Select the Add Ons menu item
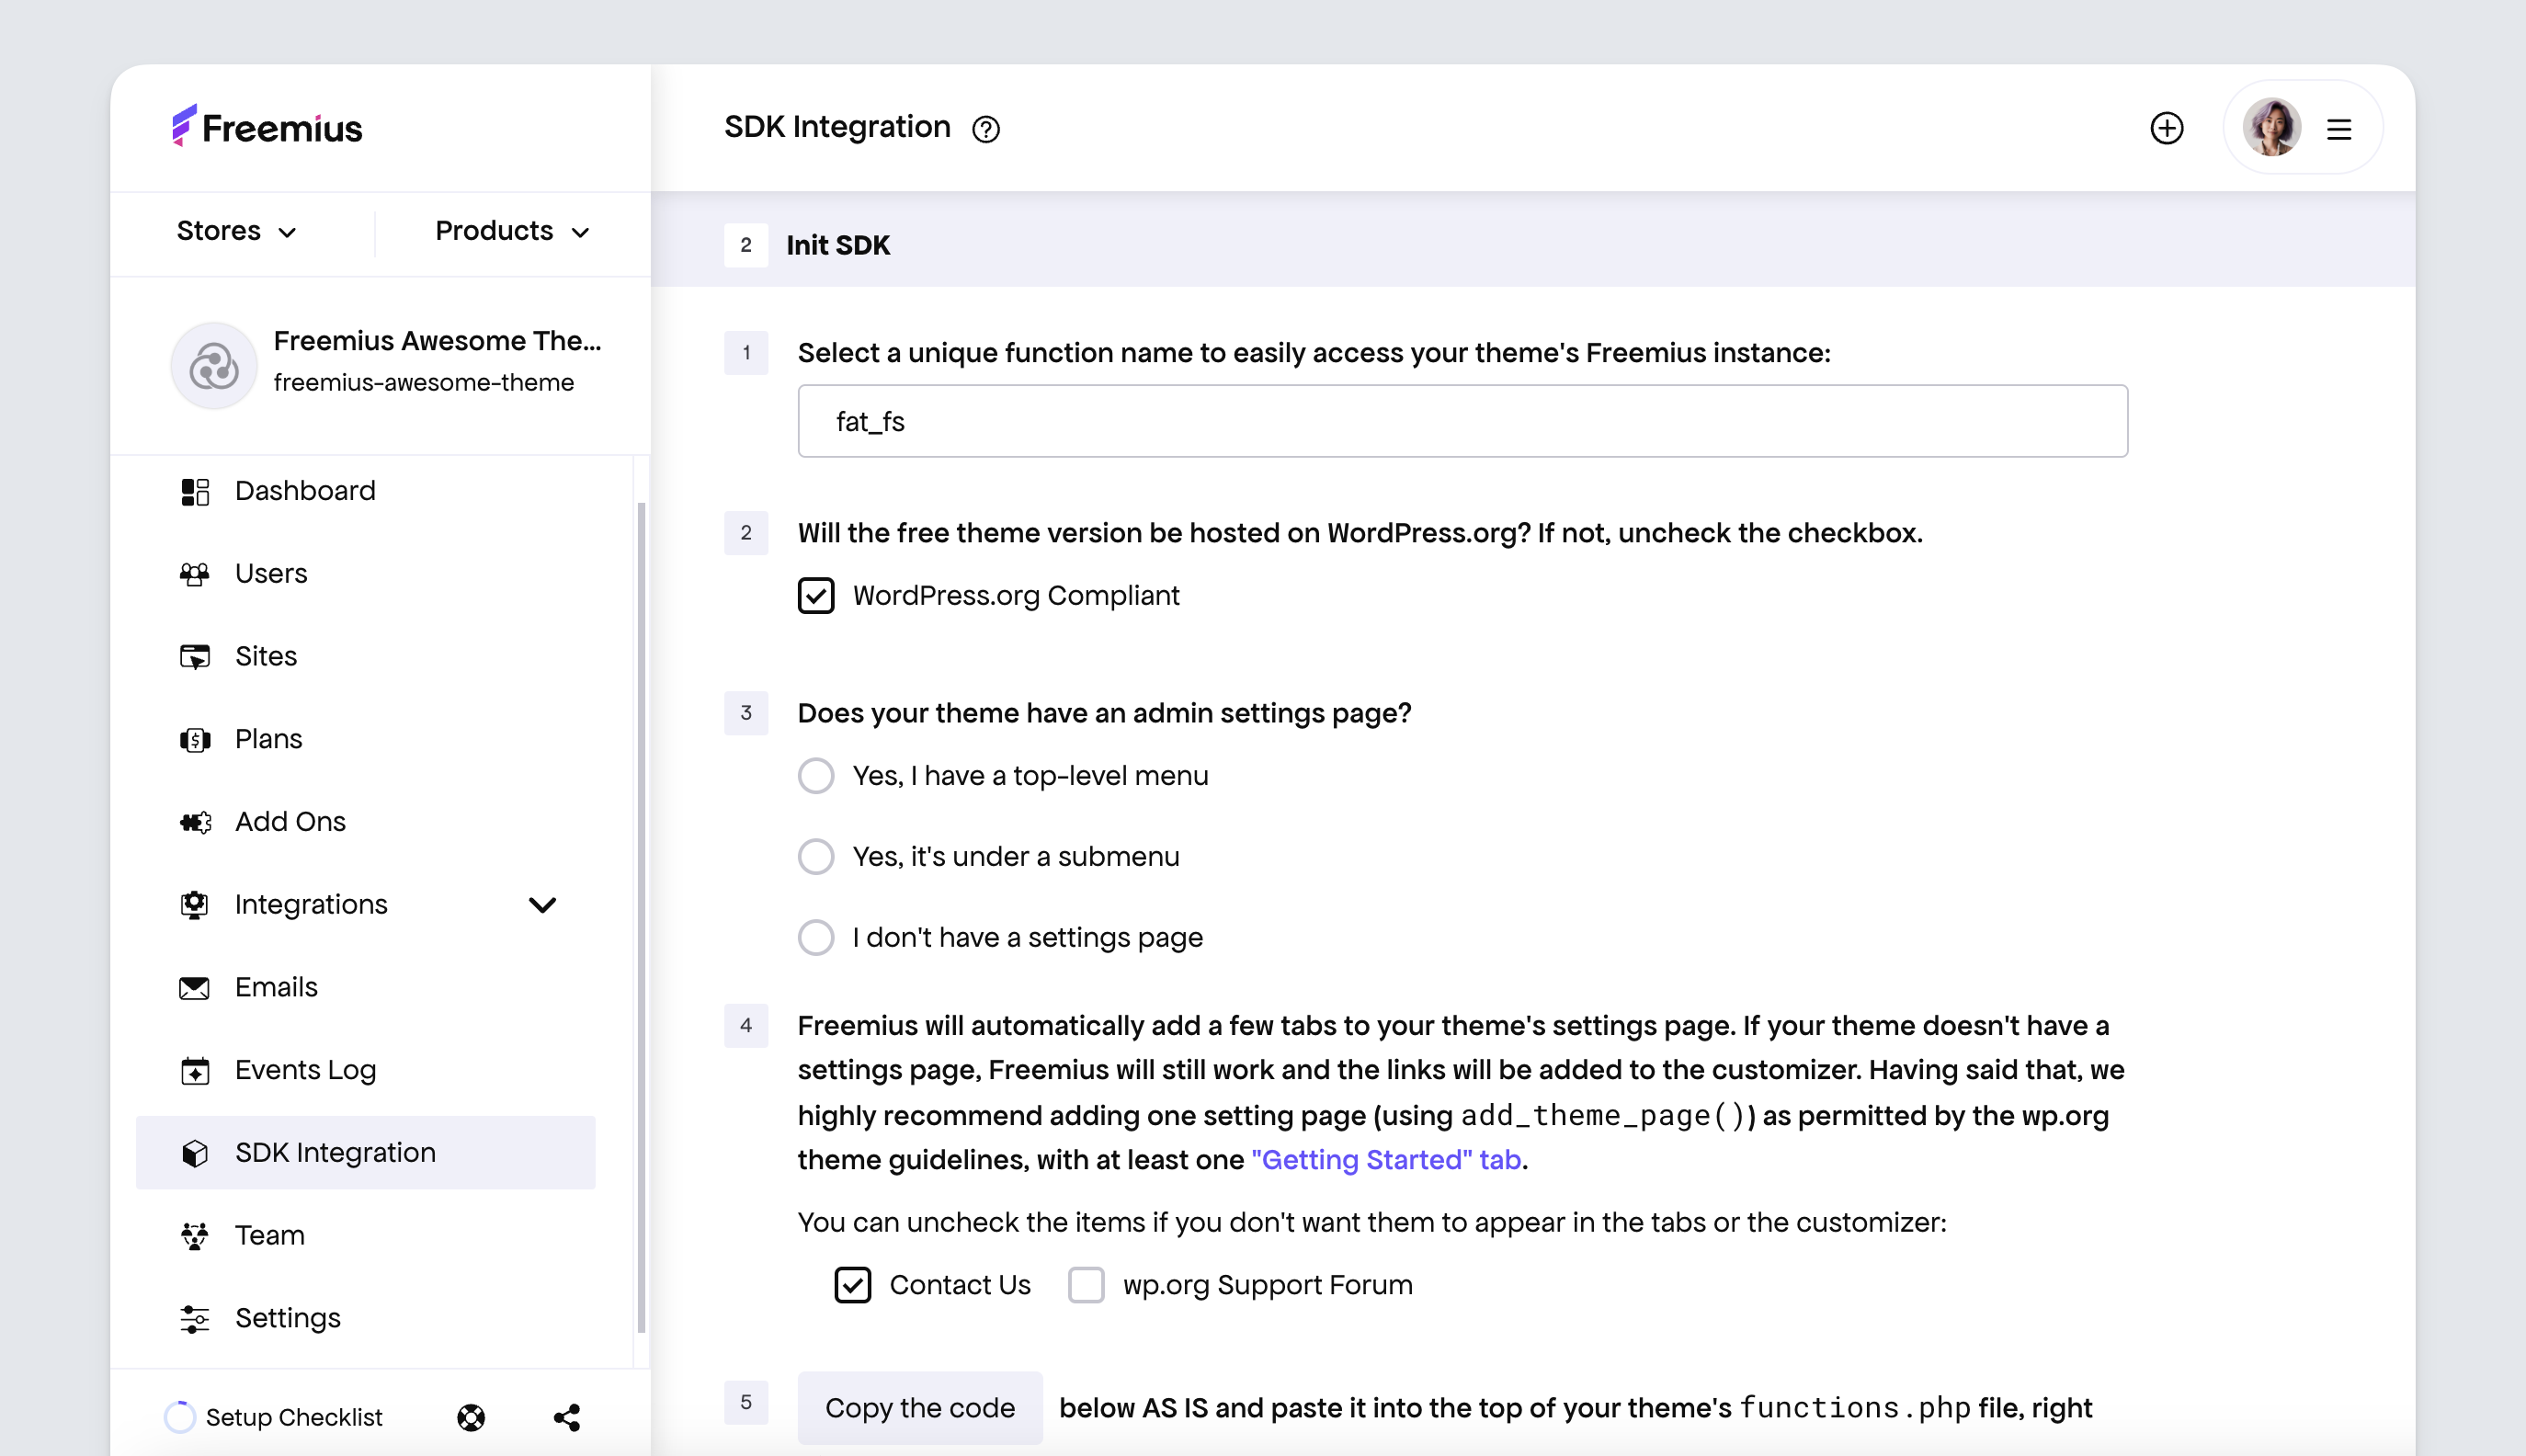The height and width of the screenshot is (1456, 2526). 366,822
